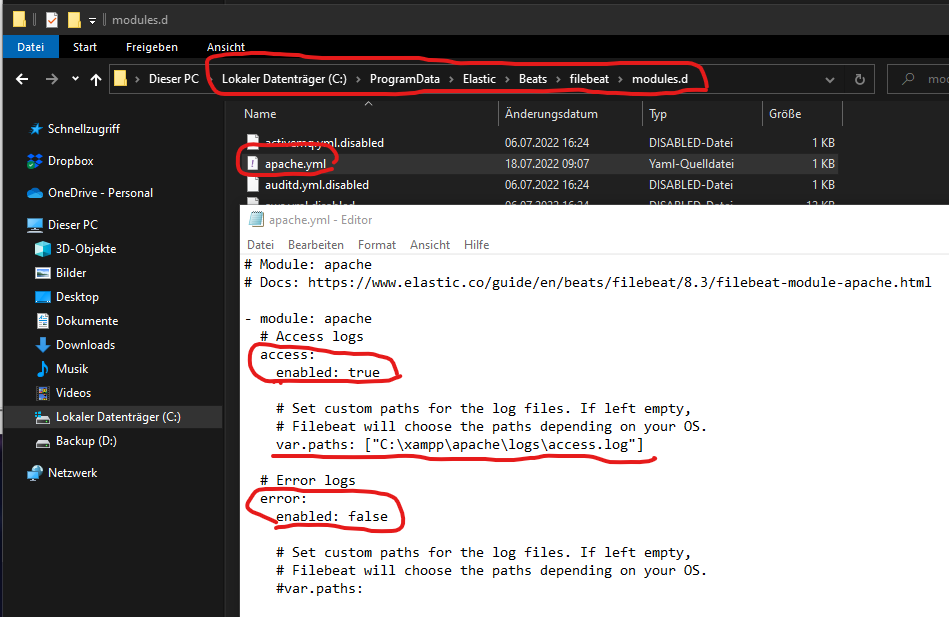Image resolution: width=949 pixels, height=617 pixels.
Task: Click the Refresh button in address bar
Action: [x=859, y=79]
